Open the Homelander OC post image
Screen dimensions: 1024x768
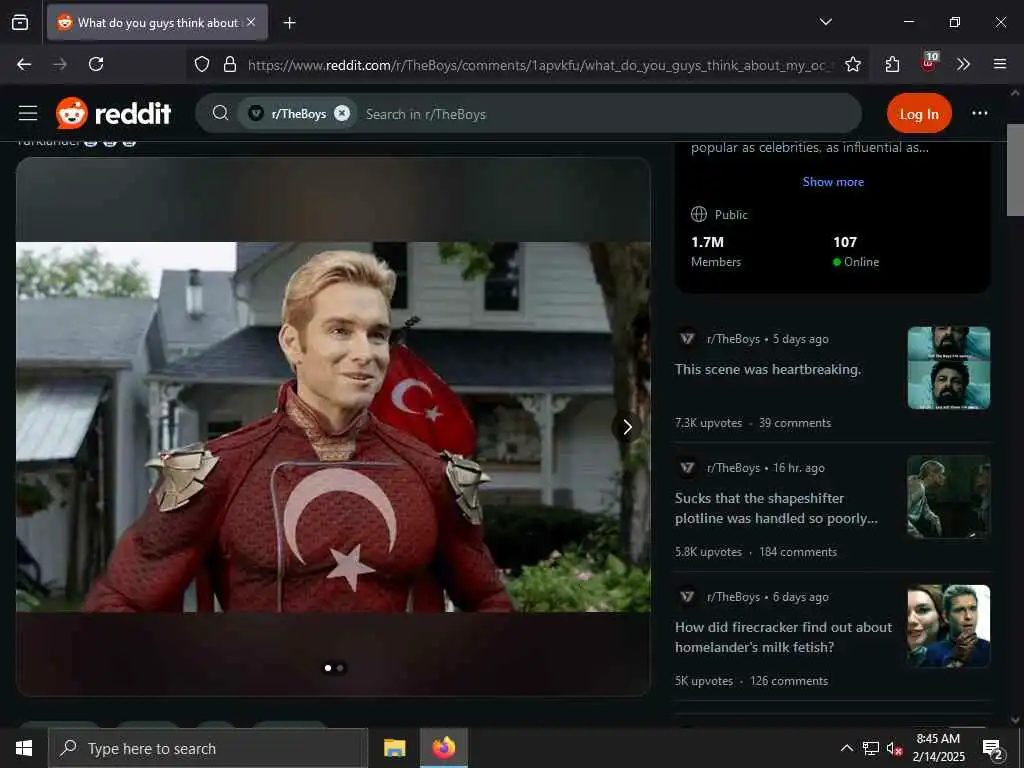tap(333, 426)
